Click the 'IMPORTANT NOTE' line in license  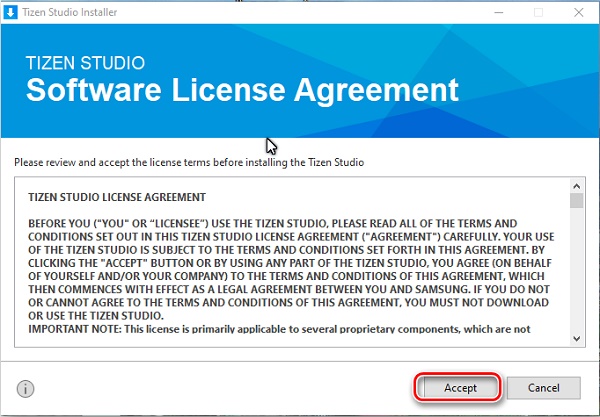pos(279,329)
